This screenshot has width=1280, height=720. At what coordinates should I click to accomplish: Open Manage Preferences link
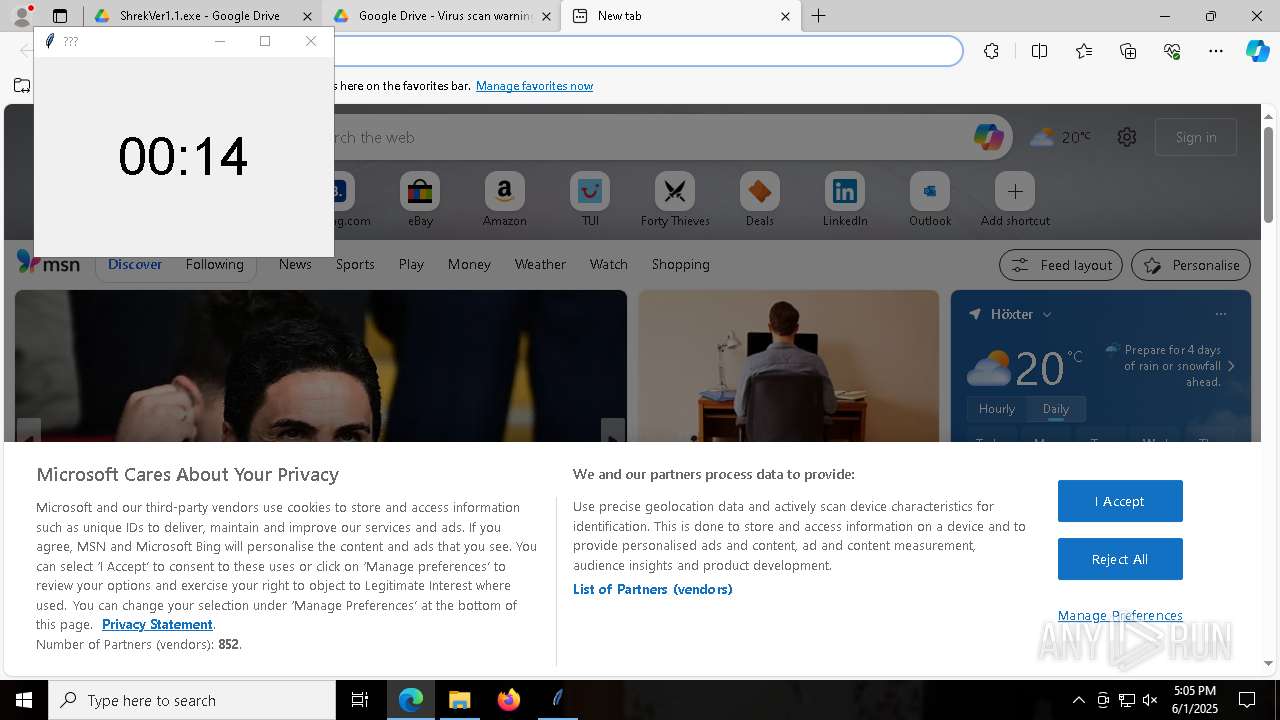tap(1120, 615)
